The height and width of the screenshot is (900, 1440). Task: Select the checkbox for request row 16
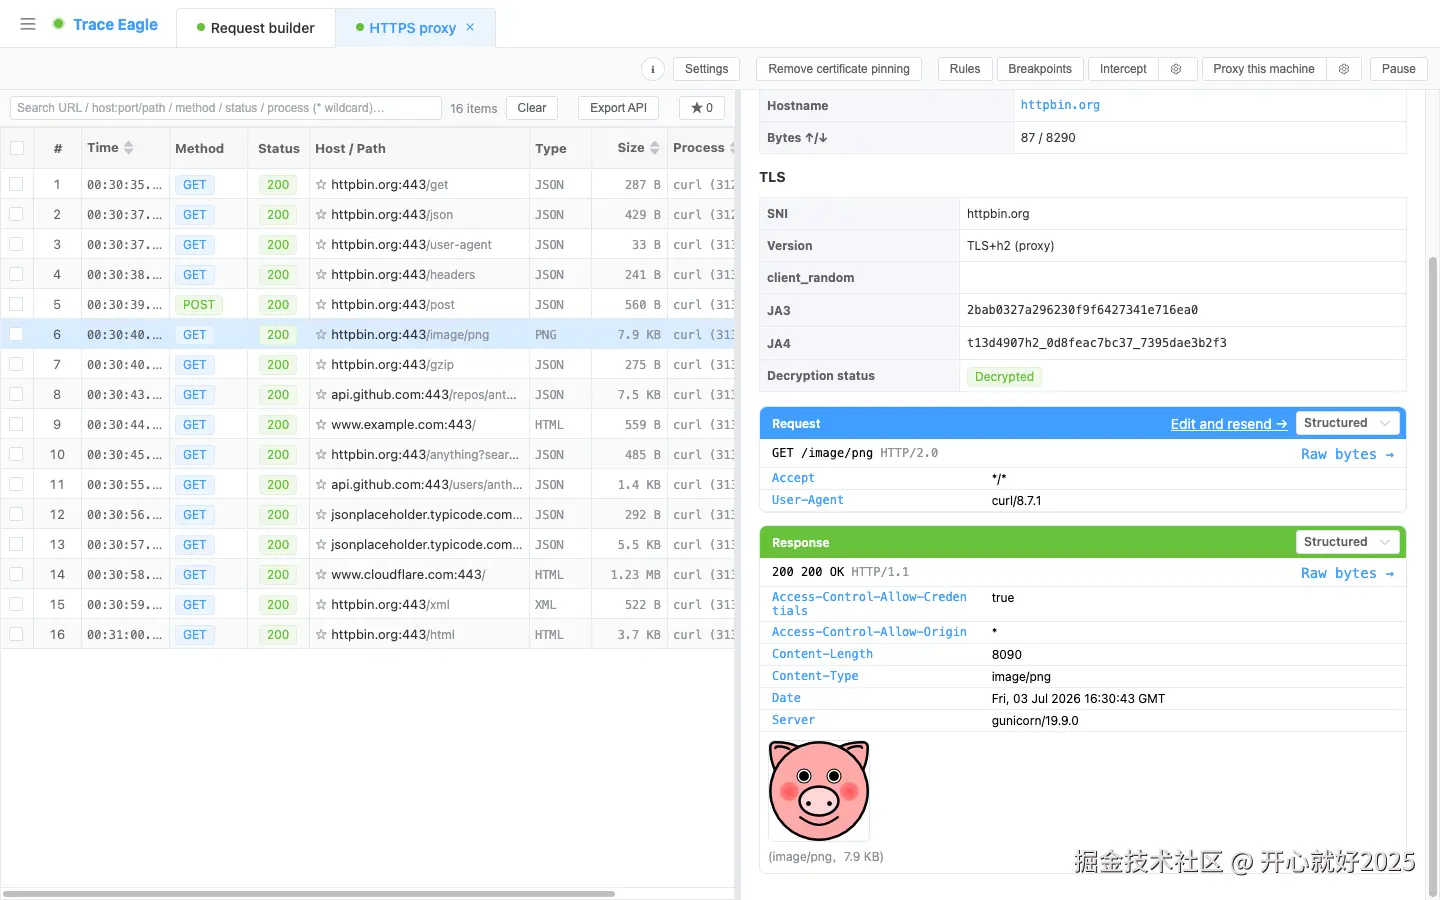click(x=17, y=635)
